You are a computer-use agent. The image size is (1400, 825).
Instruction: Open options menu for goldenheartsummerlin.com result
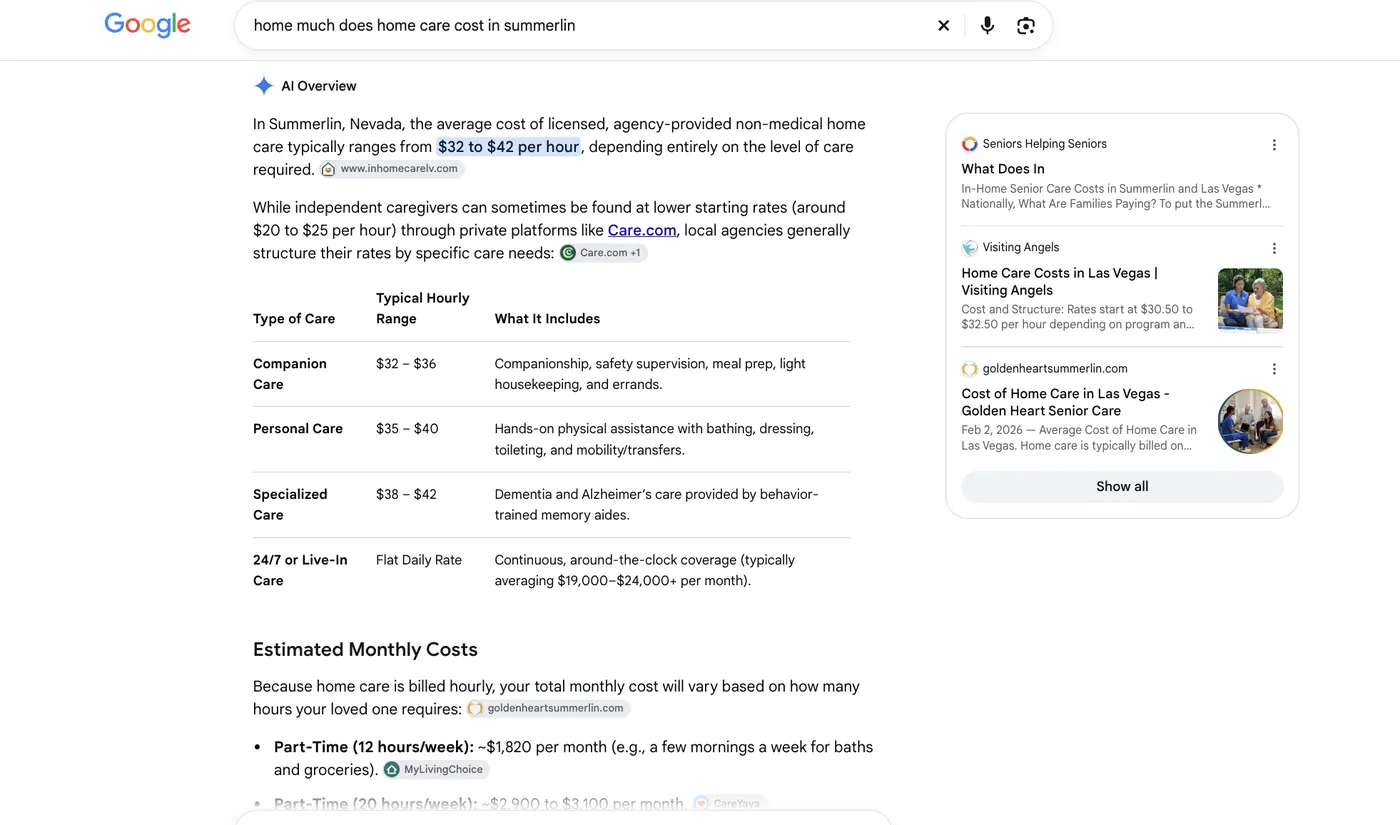(1274, 369)
